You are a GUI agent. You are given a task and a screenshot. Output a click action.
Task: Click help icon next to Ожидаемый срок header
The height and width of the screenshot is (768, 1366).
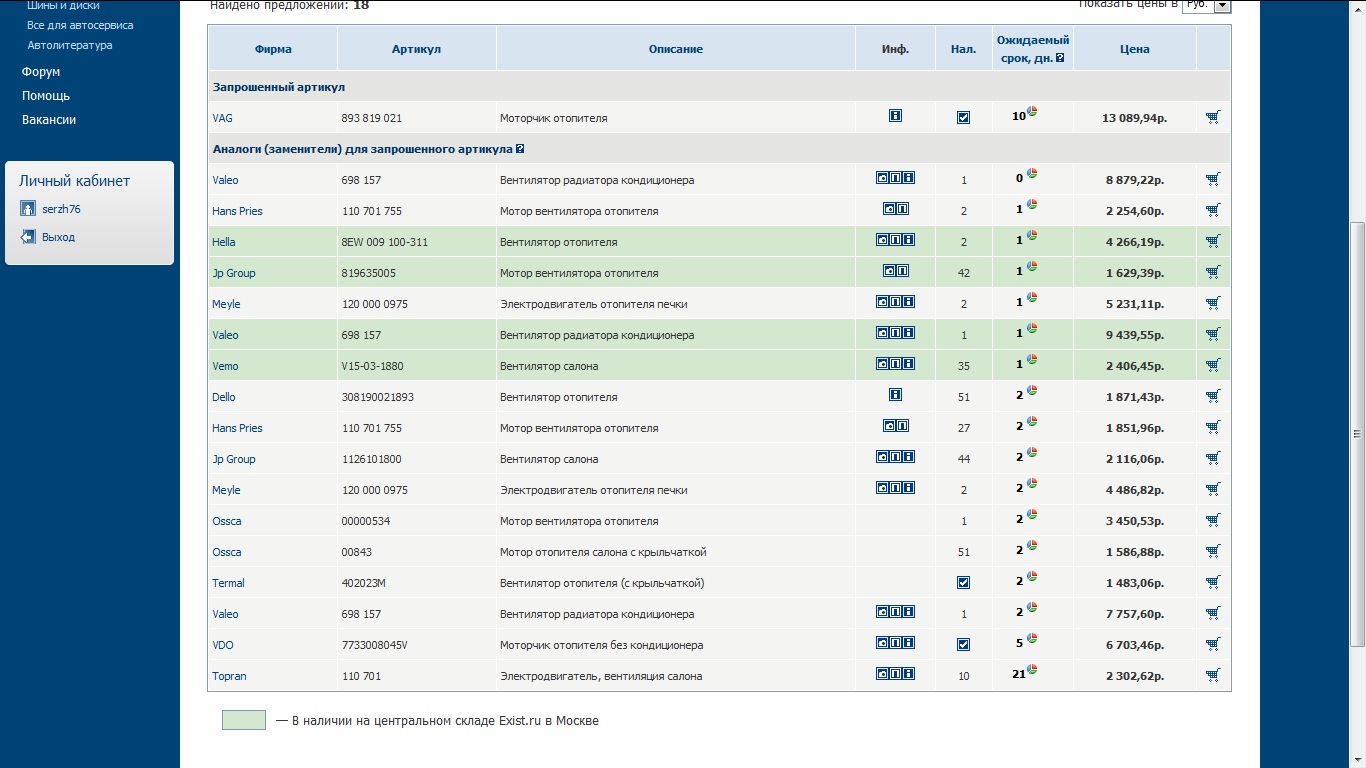pos(1060,58)
